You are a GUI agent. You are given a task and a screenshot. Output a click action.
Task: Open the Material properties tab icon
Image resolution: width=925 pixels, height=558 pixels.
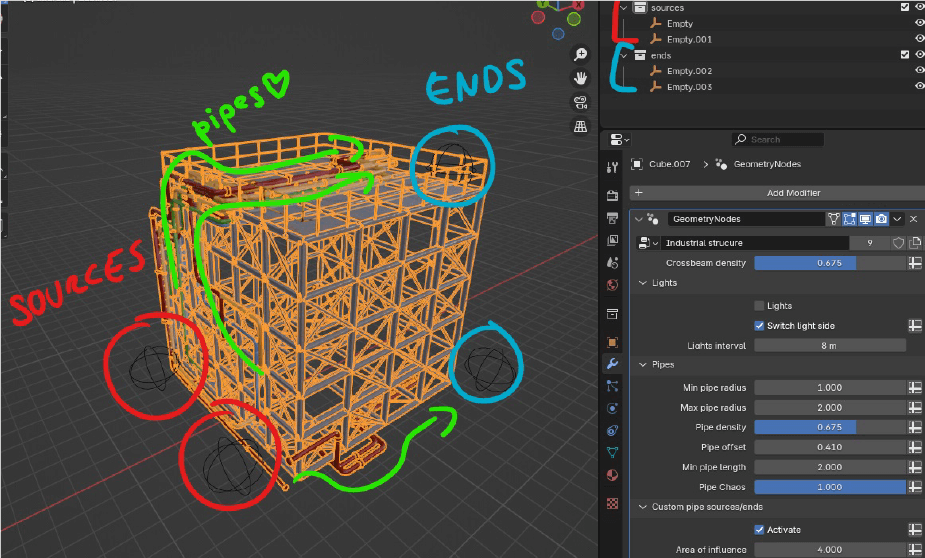[612, 475]
